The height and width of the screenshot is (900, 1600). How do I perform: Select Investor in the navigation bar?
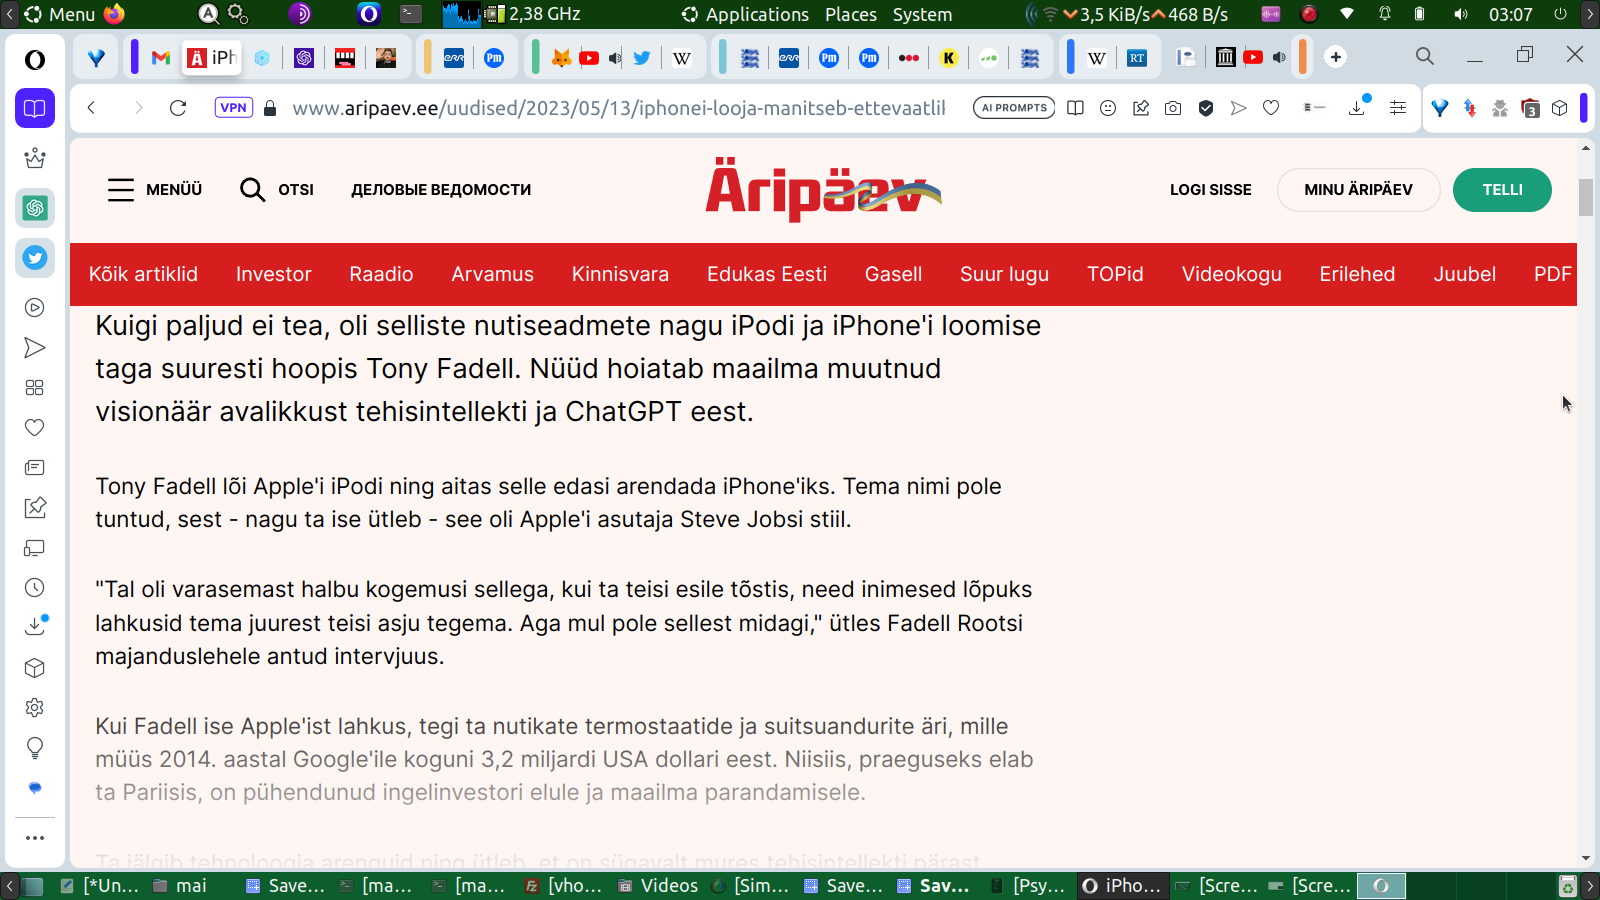[274, 274]
